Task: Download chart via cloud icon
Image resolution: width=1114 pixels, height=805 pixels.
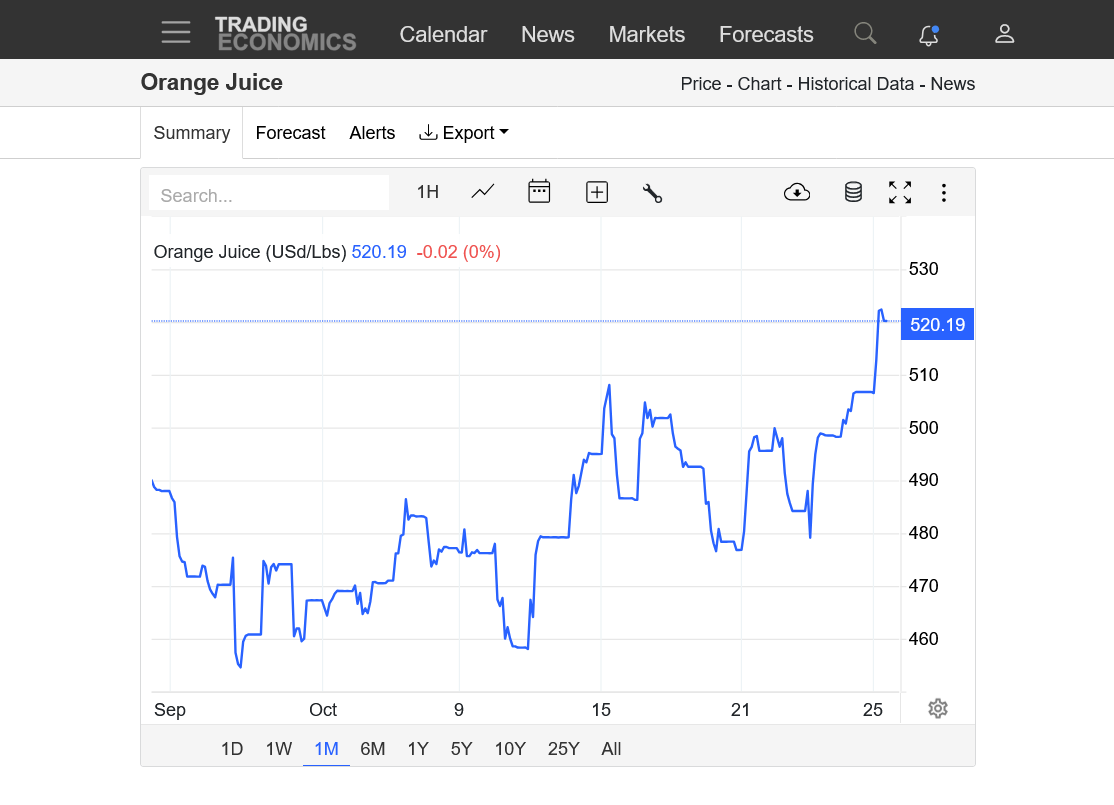Action: point(797,192)
